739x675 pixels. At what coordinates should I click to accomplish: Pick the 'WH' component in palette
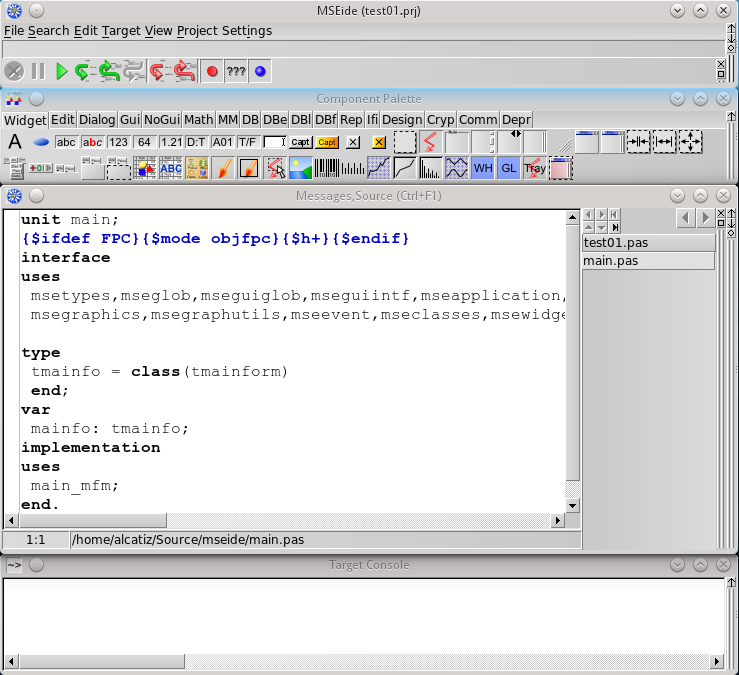point(483,168)
